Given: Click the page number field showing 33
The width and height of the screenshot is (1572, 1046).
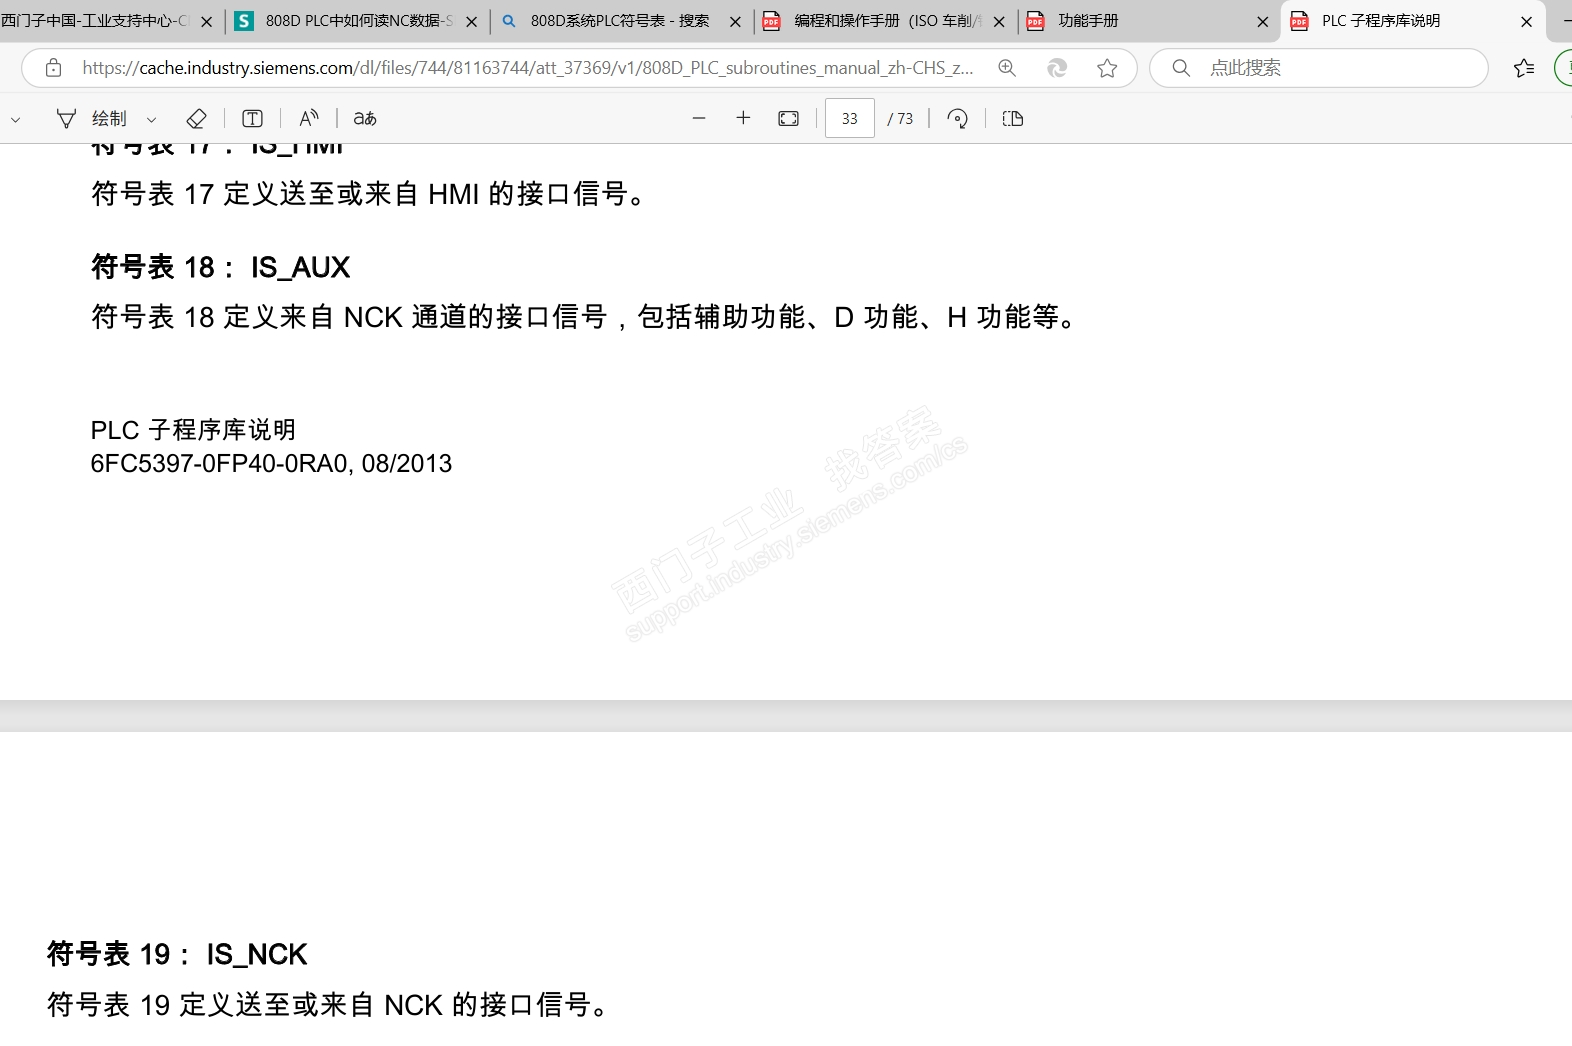Looking at the screenshot, I should click(850, 118).
